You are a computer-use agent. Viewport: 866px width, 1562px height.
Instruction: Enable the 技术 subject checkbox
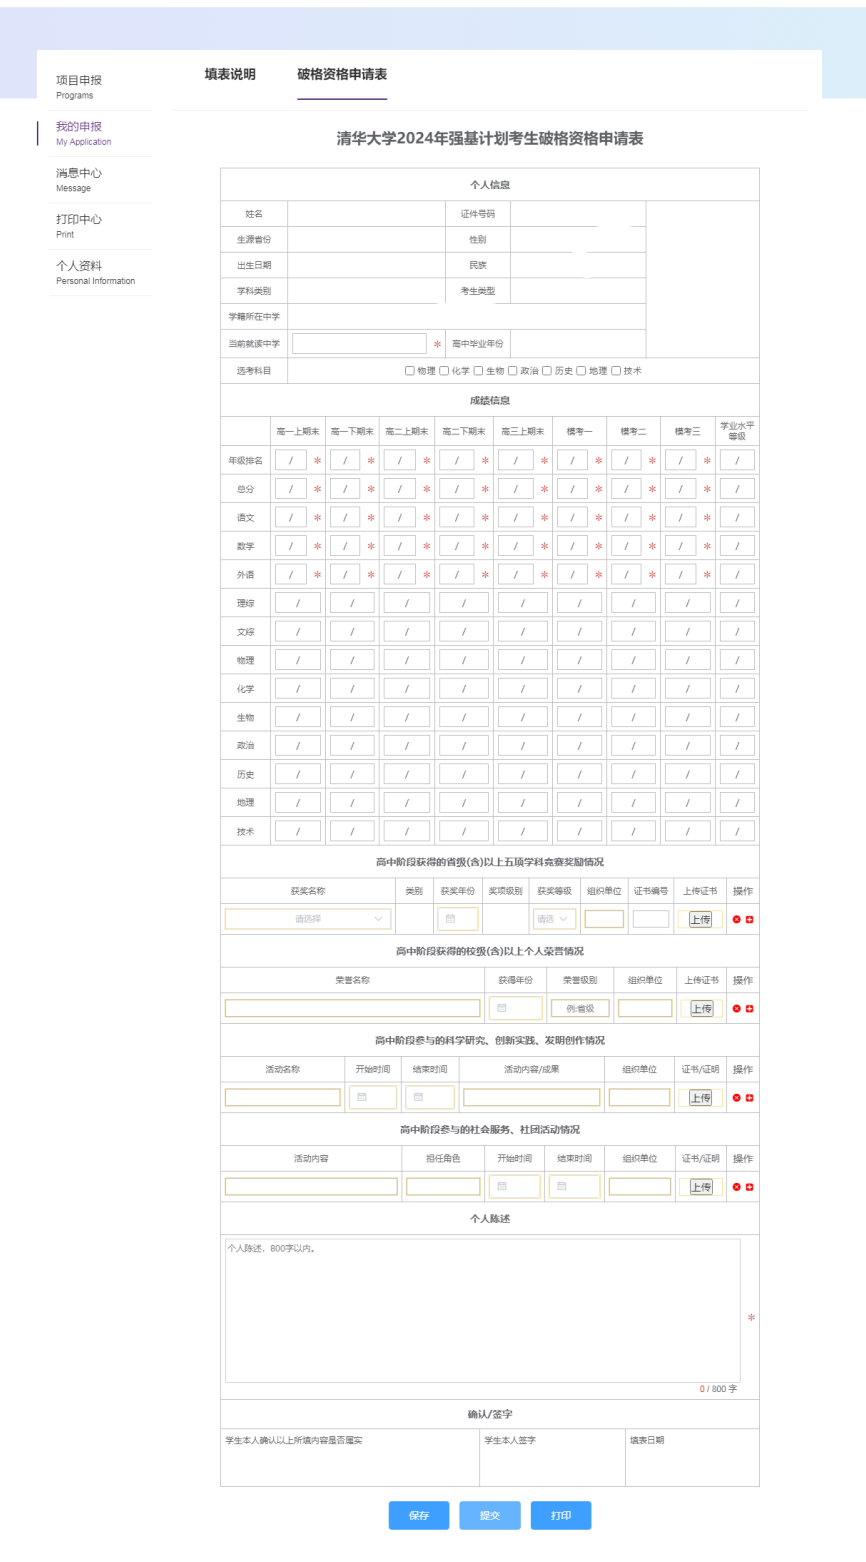pos(616,371)
